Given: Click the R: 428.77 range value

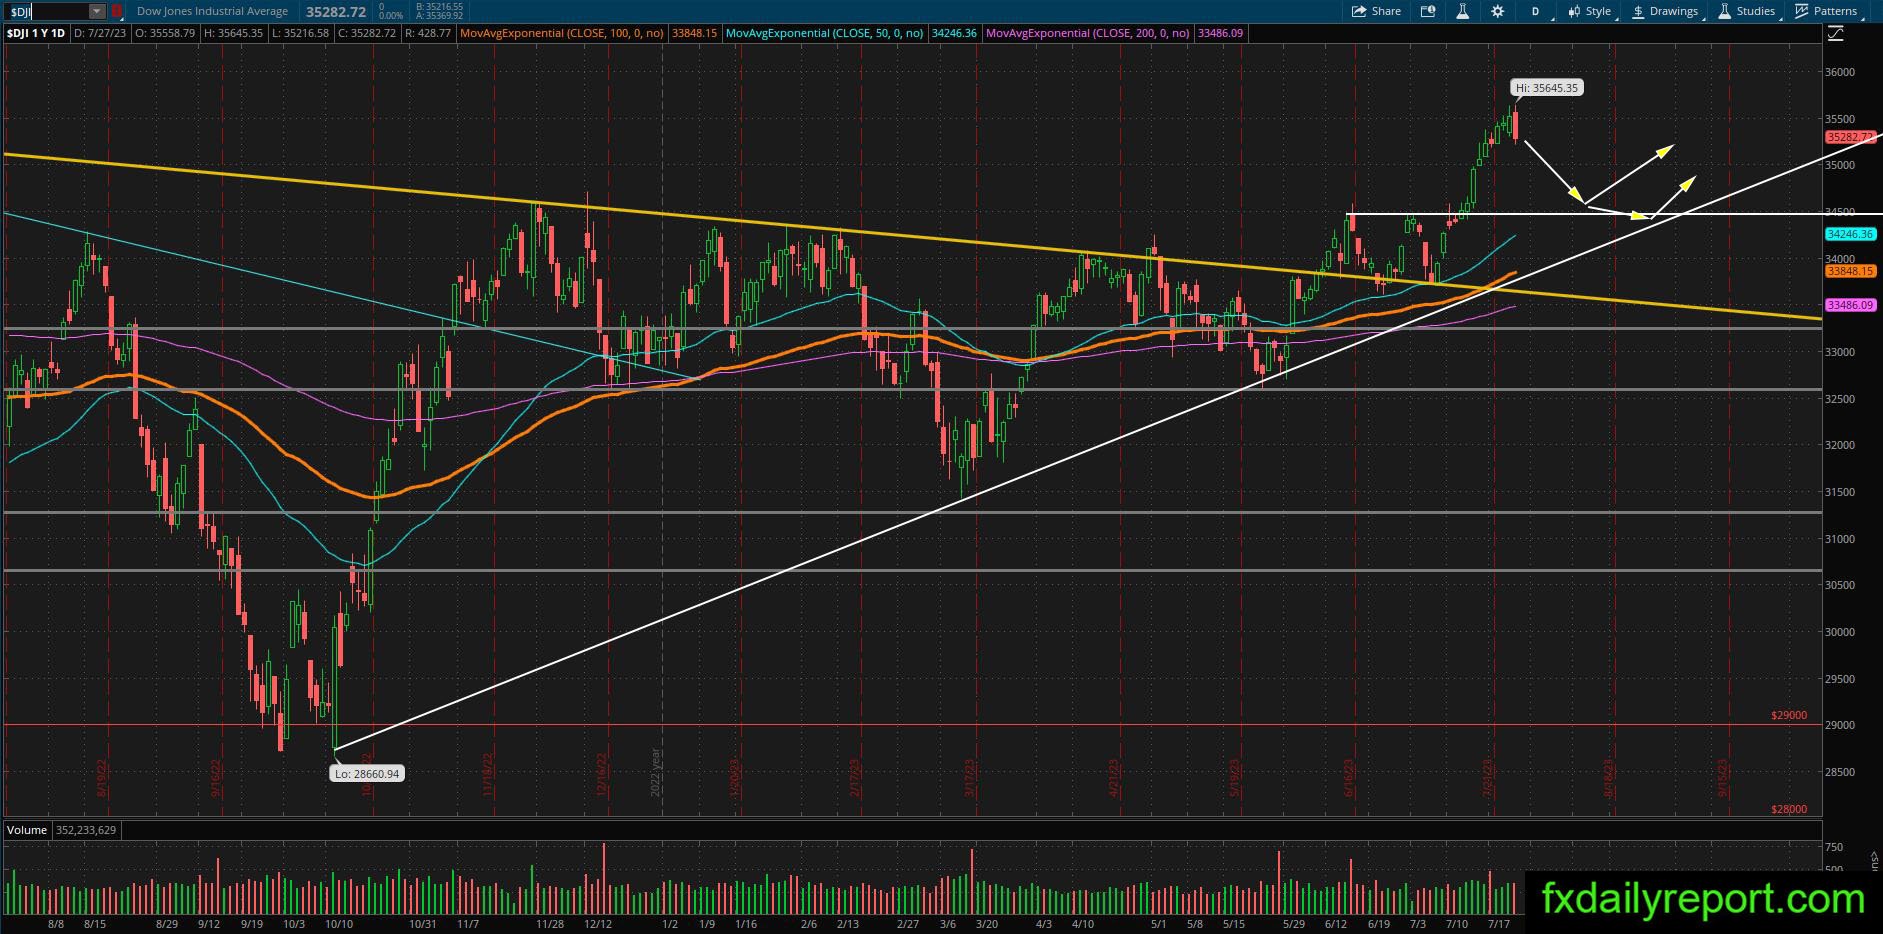Looking at the screenshot, I should pyautogui.click(x=430, y=33).
